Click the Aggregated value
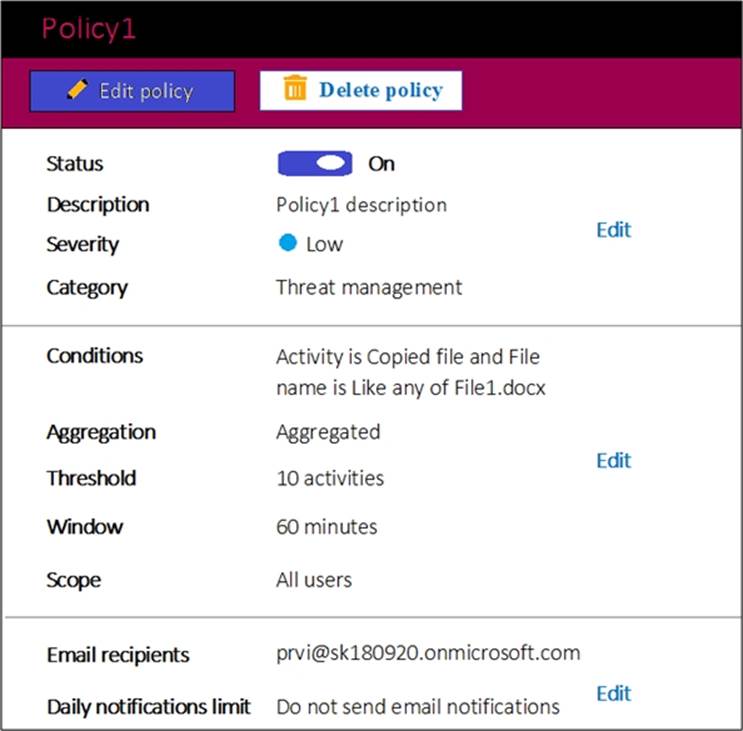This screenshot has height=731, width=743. coord(328,432)
